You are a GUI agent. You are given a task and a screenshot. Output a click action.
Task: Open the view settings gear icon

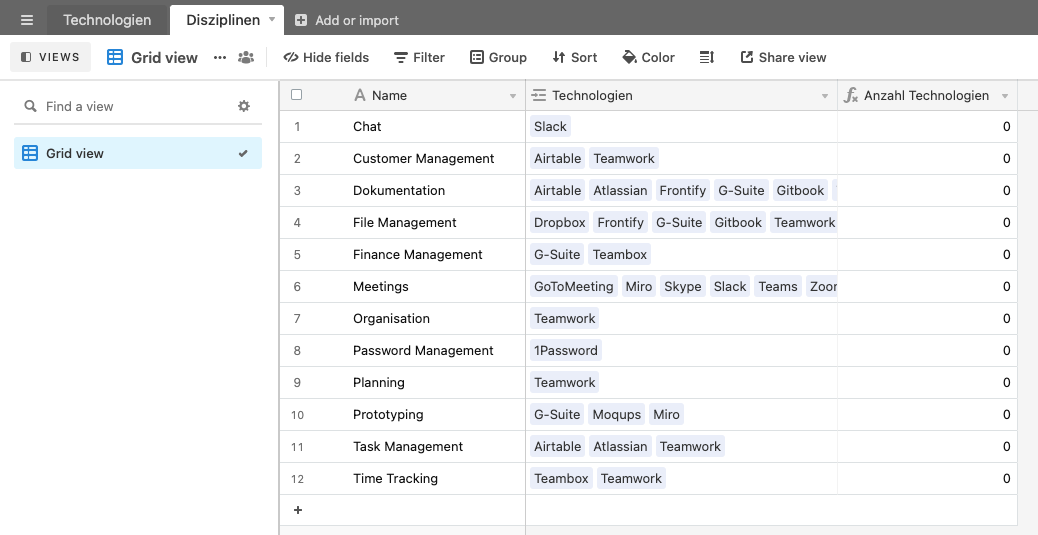pyautogui.click(x=244, y=106)
